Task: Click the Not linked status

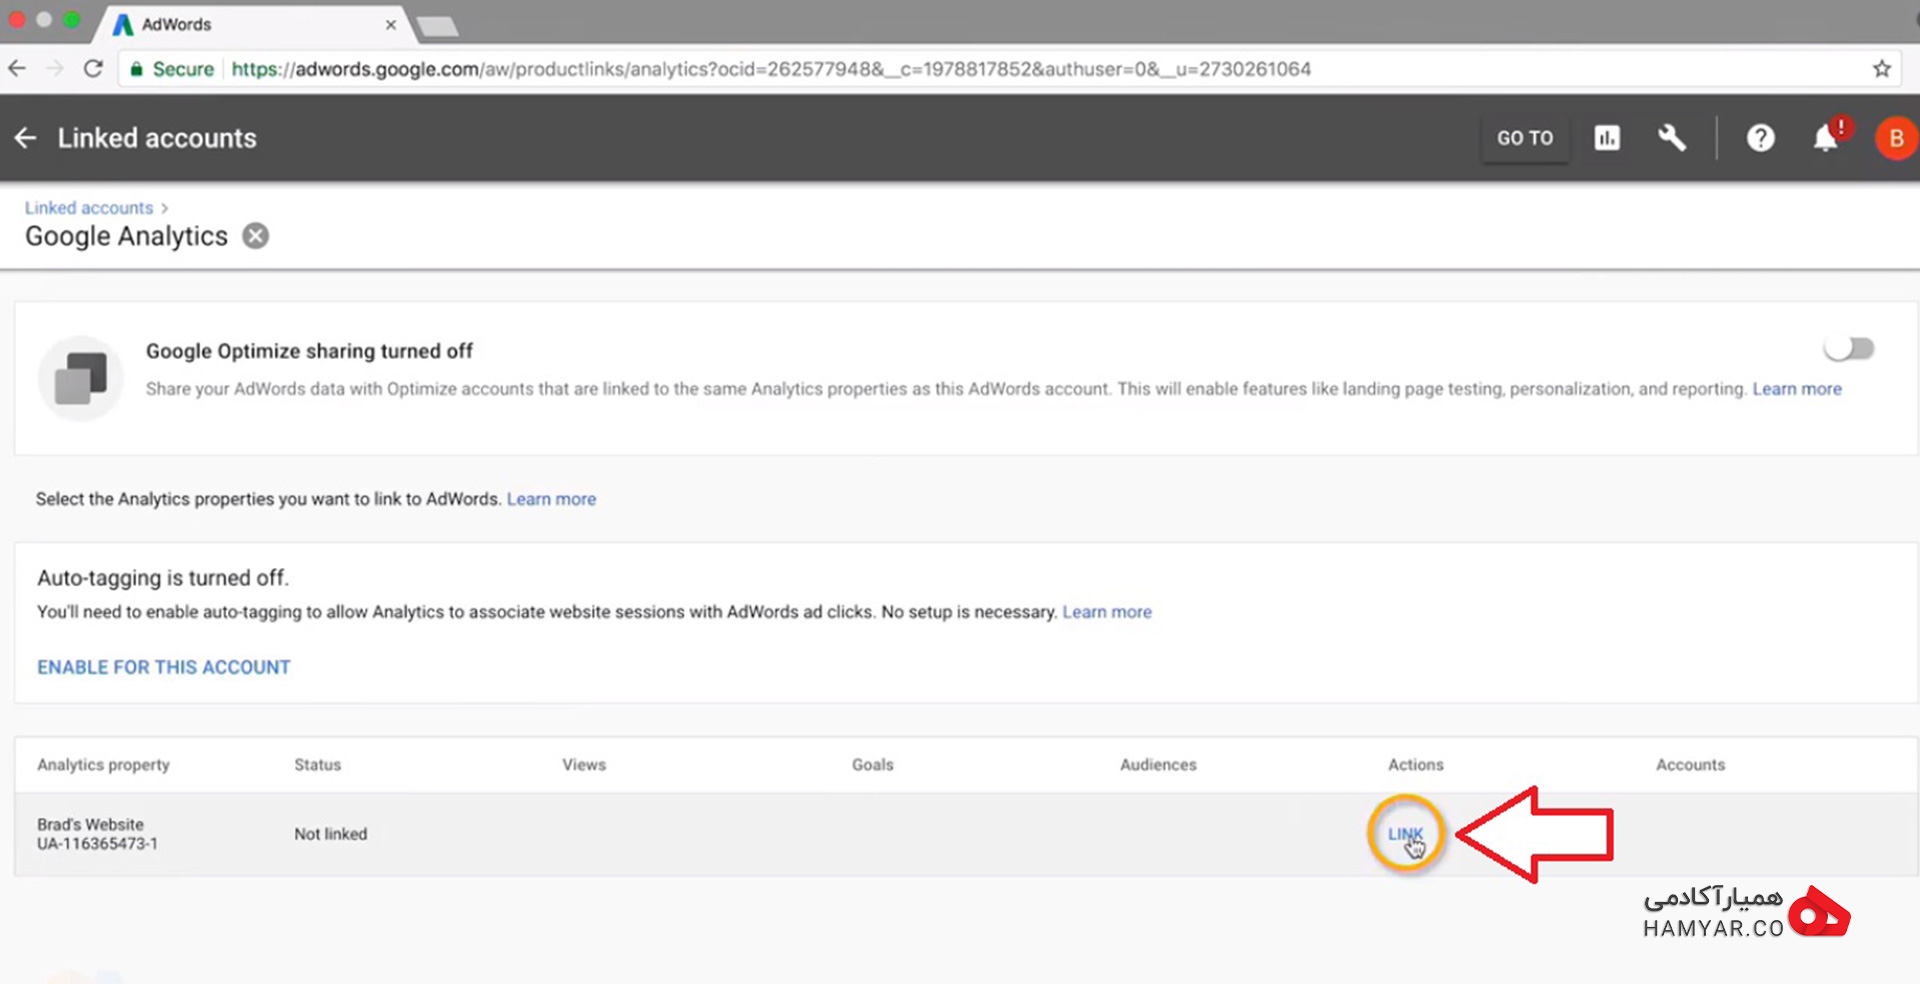Action: (x=330, y=834)
